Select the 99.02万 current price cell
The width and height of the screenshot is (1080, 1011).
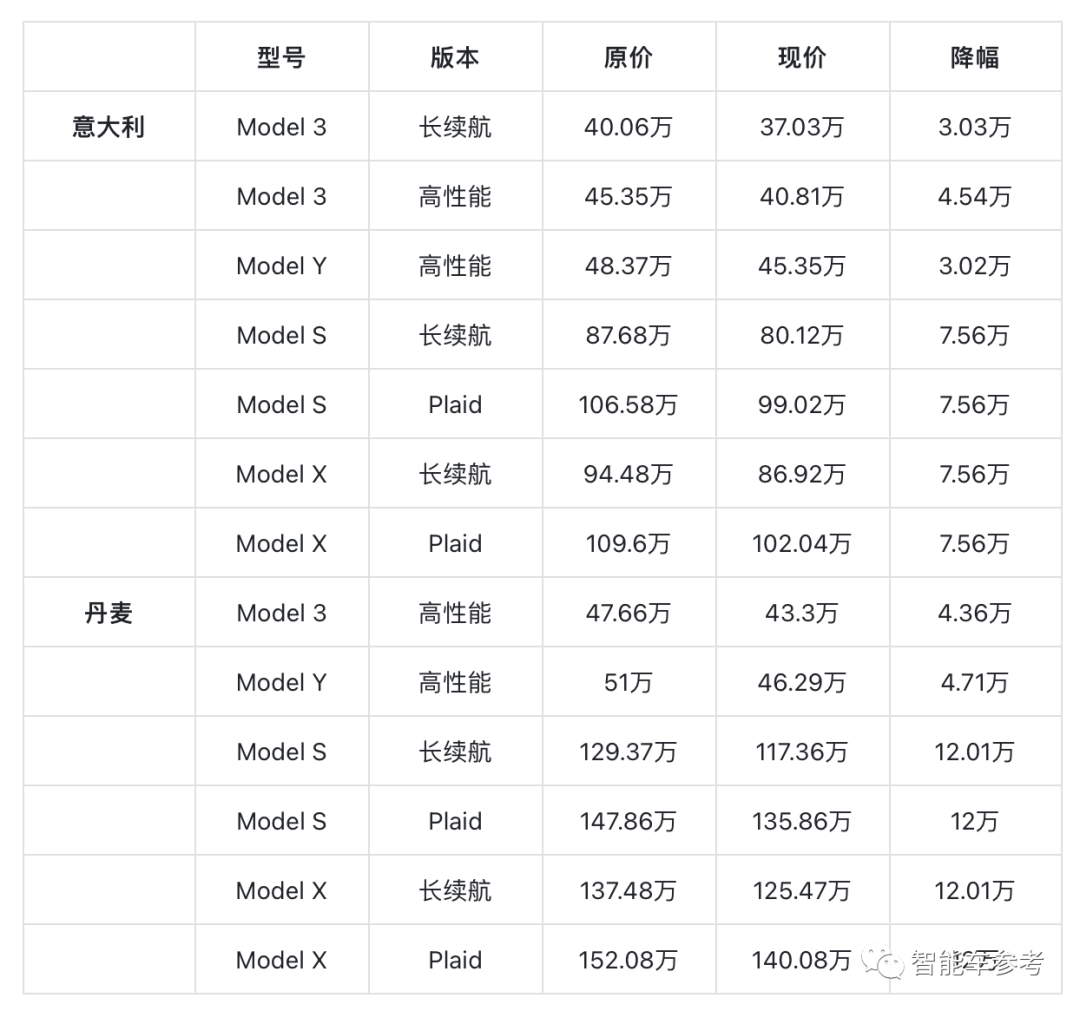point(802,405)
